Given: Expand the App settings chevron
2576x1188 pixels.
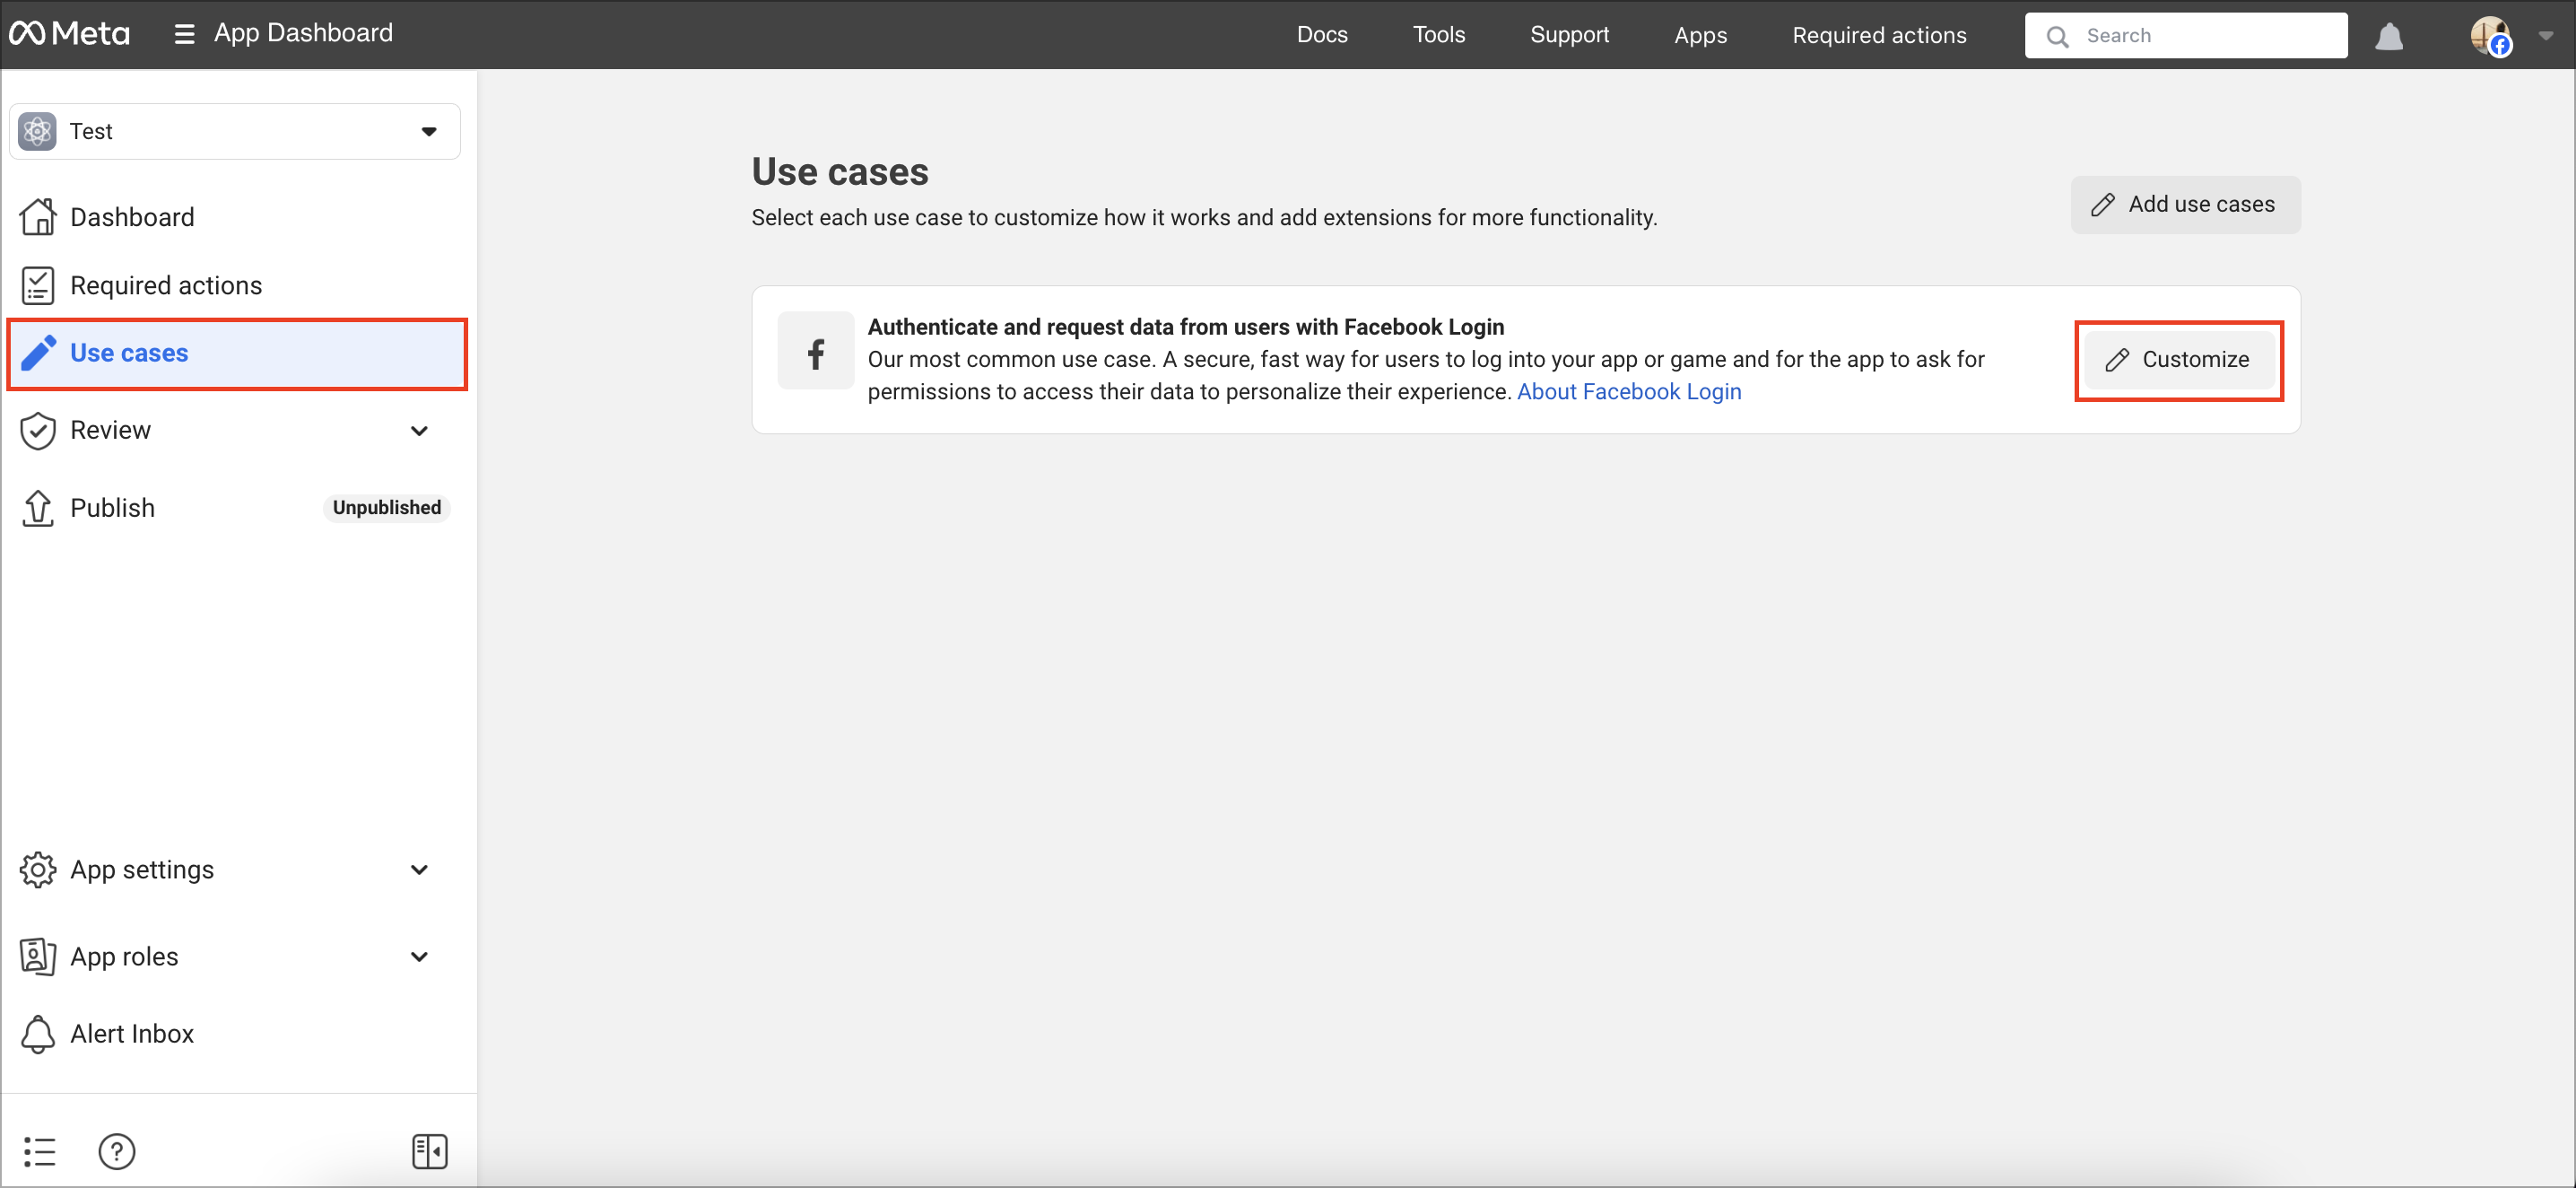Looking at the screenshot, I should click(x=420, y=870).
